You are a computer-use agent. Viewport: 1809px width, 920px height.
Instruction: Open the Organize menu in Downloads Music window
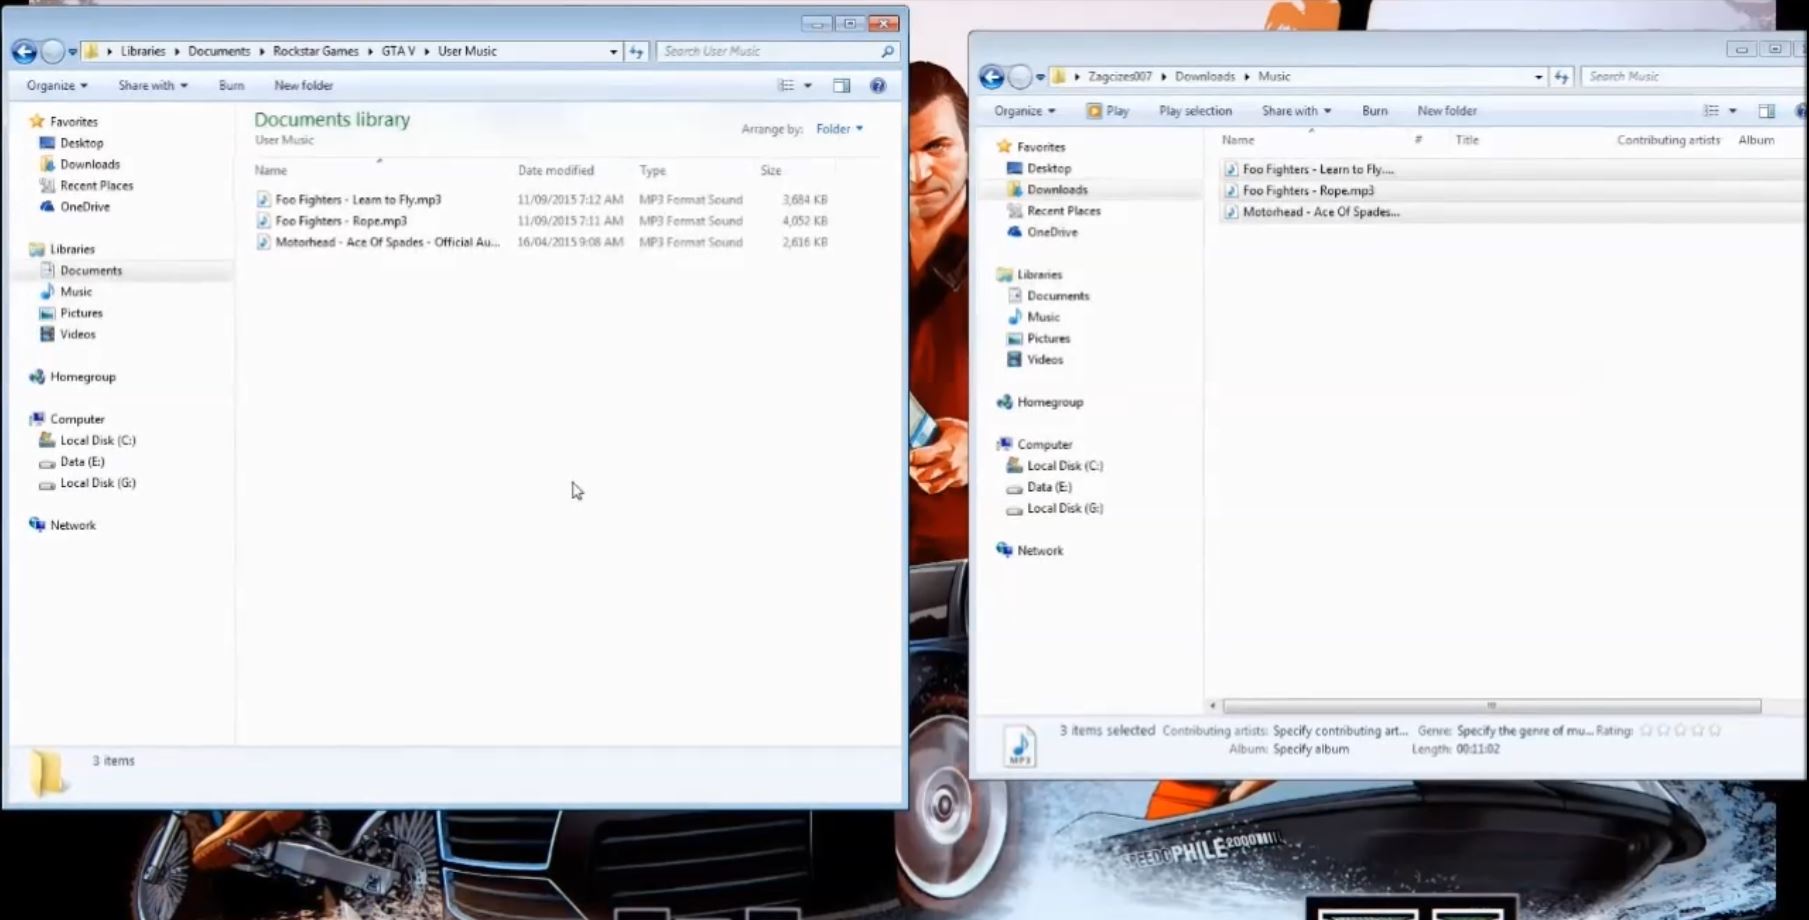tap(1024, 111)
